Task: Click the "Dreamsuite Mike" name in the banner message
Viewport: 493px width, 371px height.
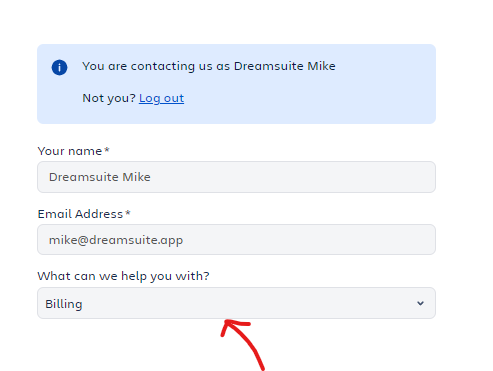Action: (x=285, y=66)
